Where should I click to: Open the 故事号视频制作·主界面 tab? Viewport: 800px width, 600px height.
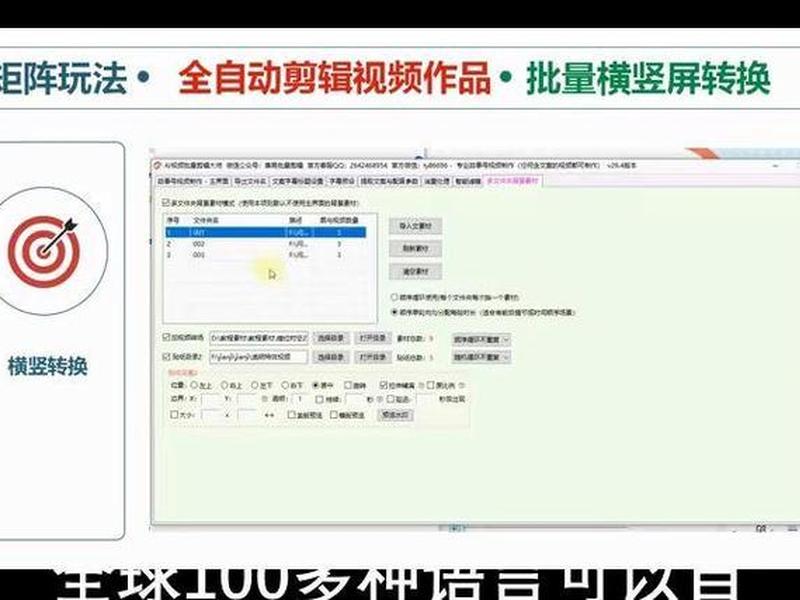193,182
